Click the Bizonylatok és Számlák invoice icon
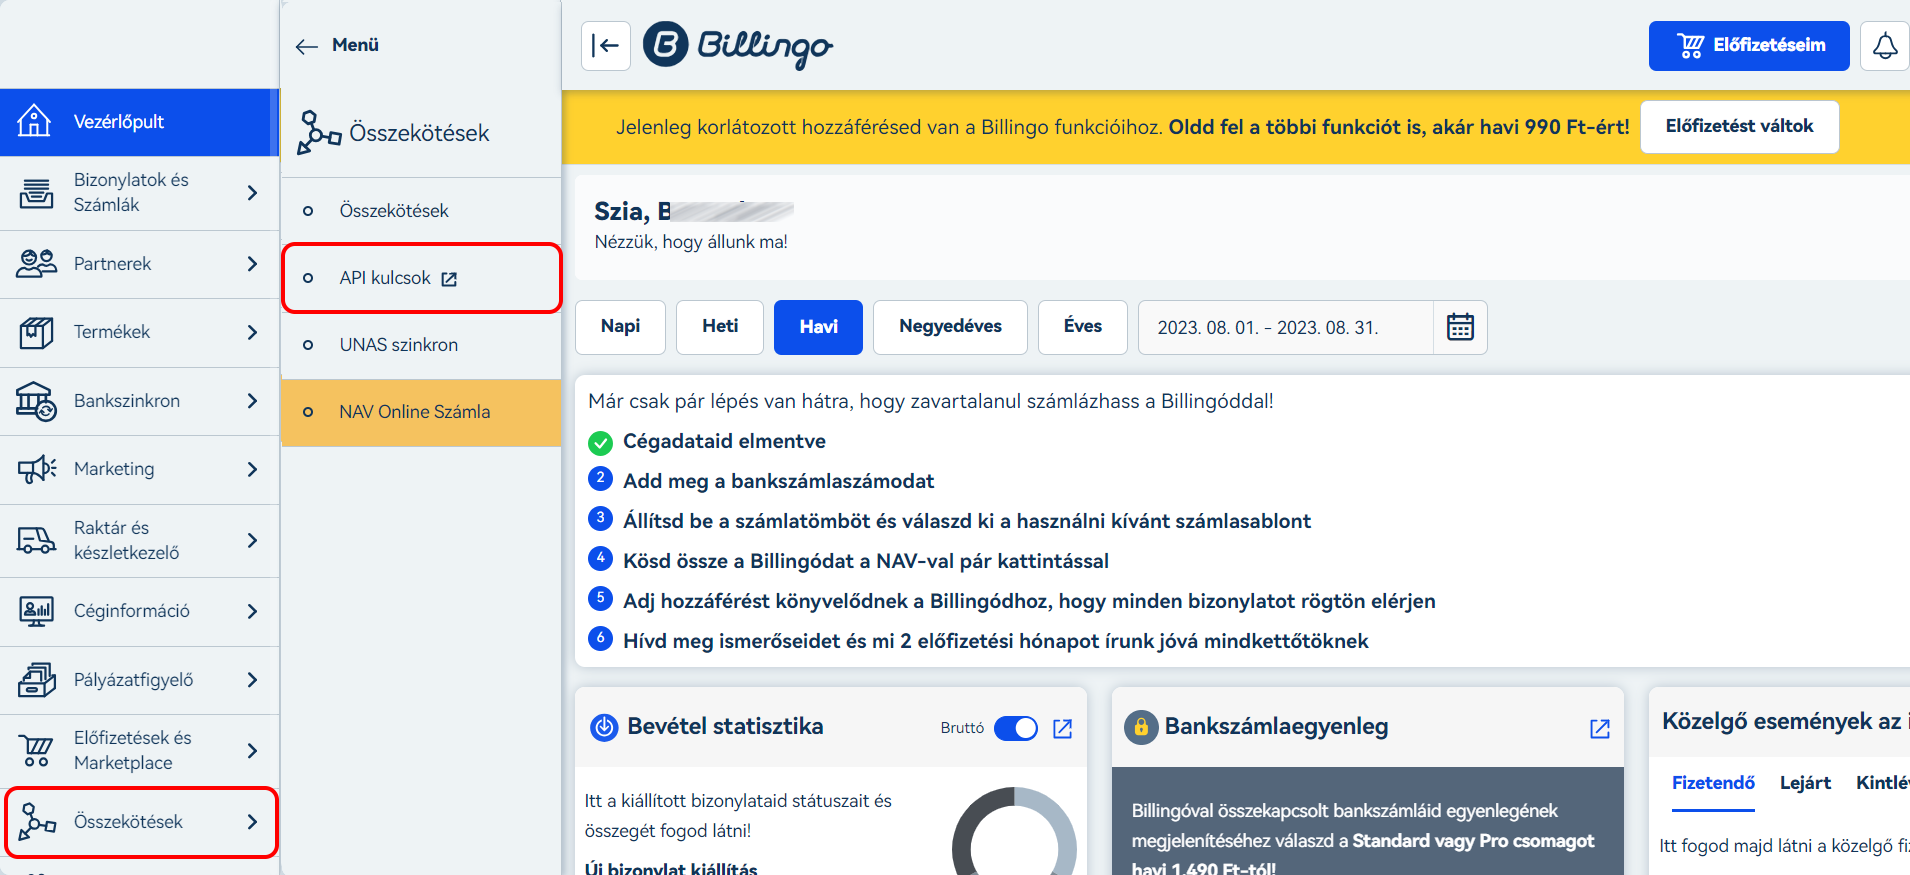The image size is (1910, 875). point(36,192)
